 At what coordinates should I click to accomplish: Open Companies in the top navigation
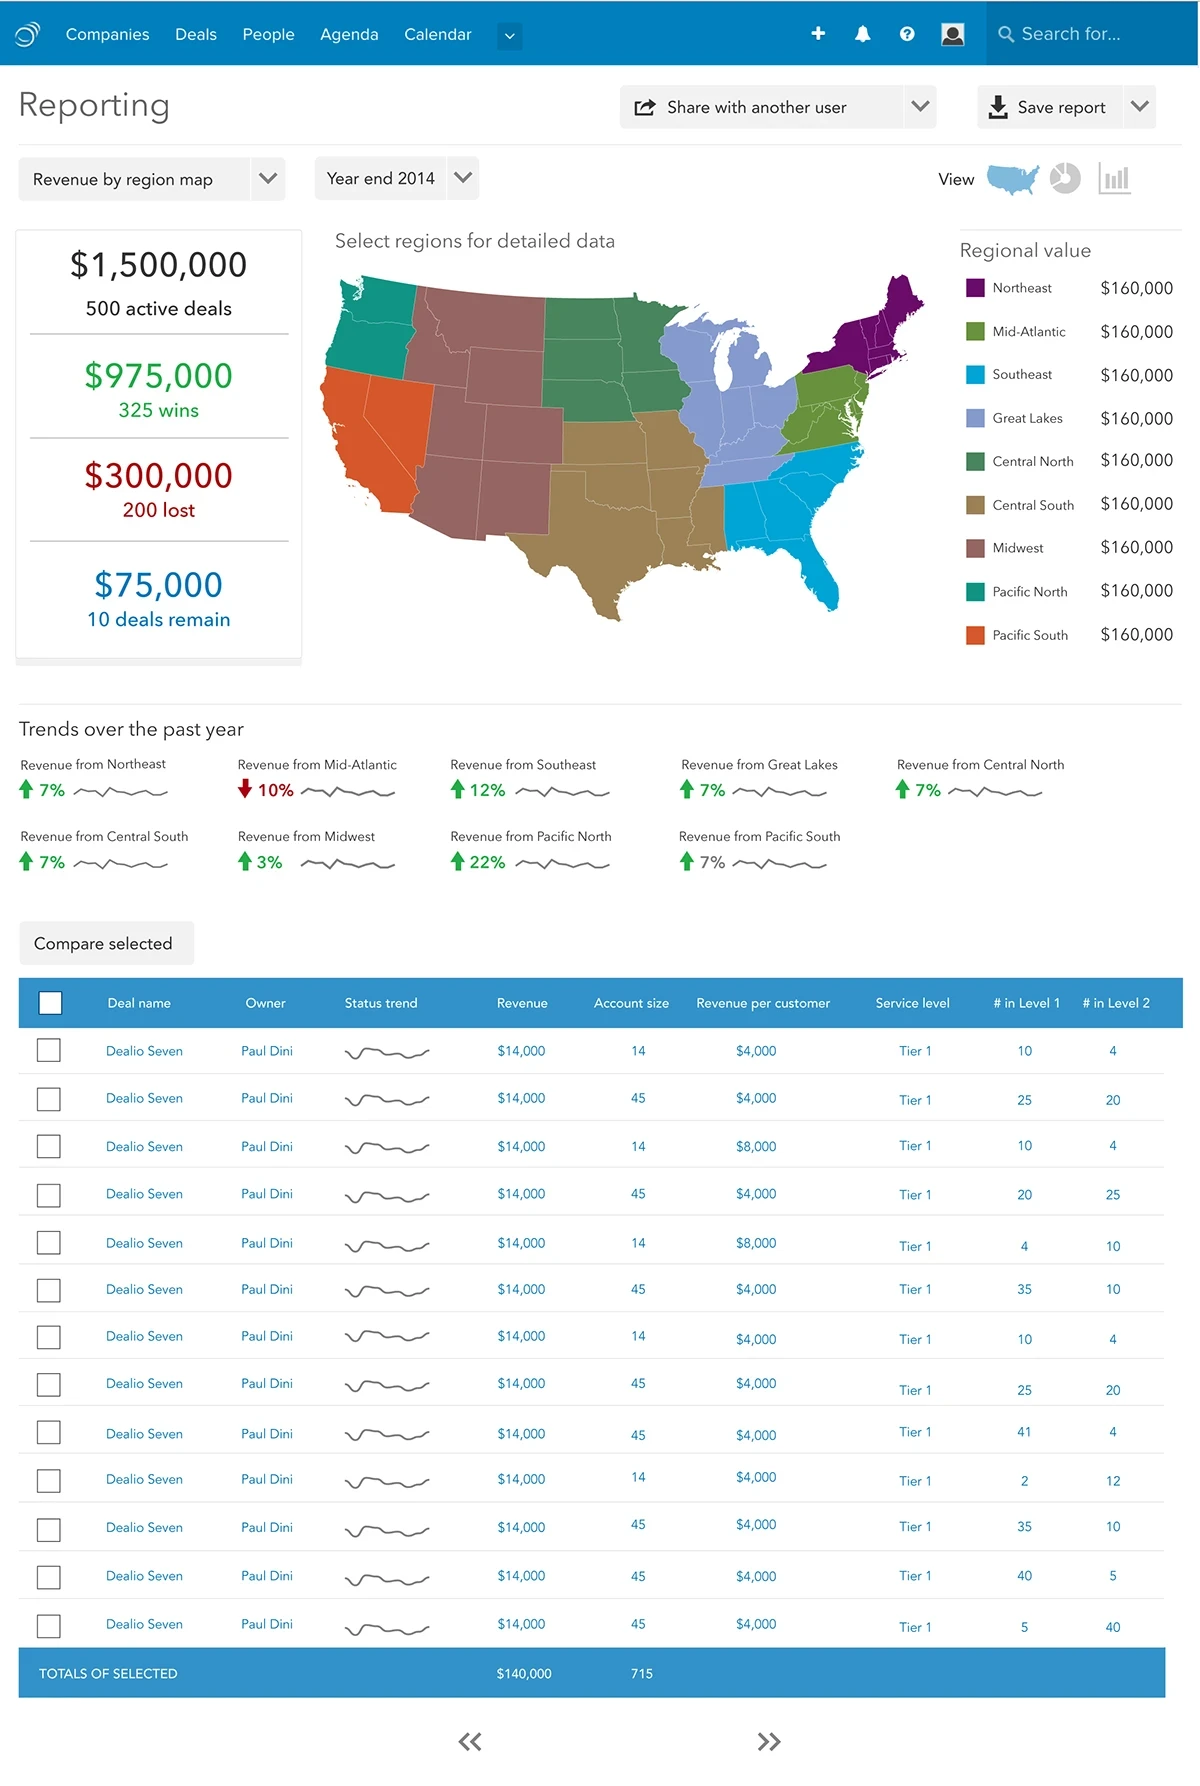107,34
